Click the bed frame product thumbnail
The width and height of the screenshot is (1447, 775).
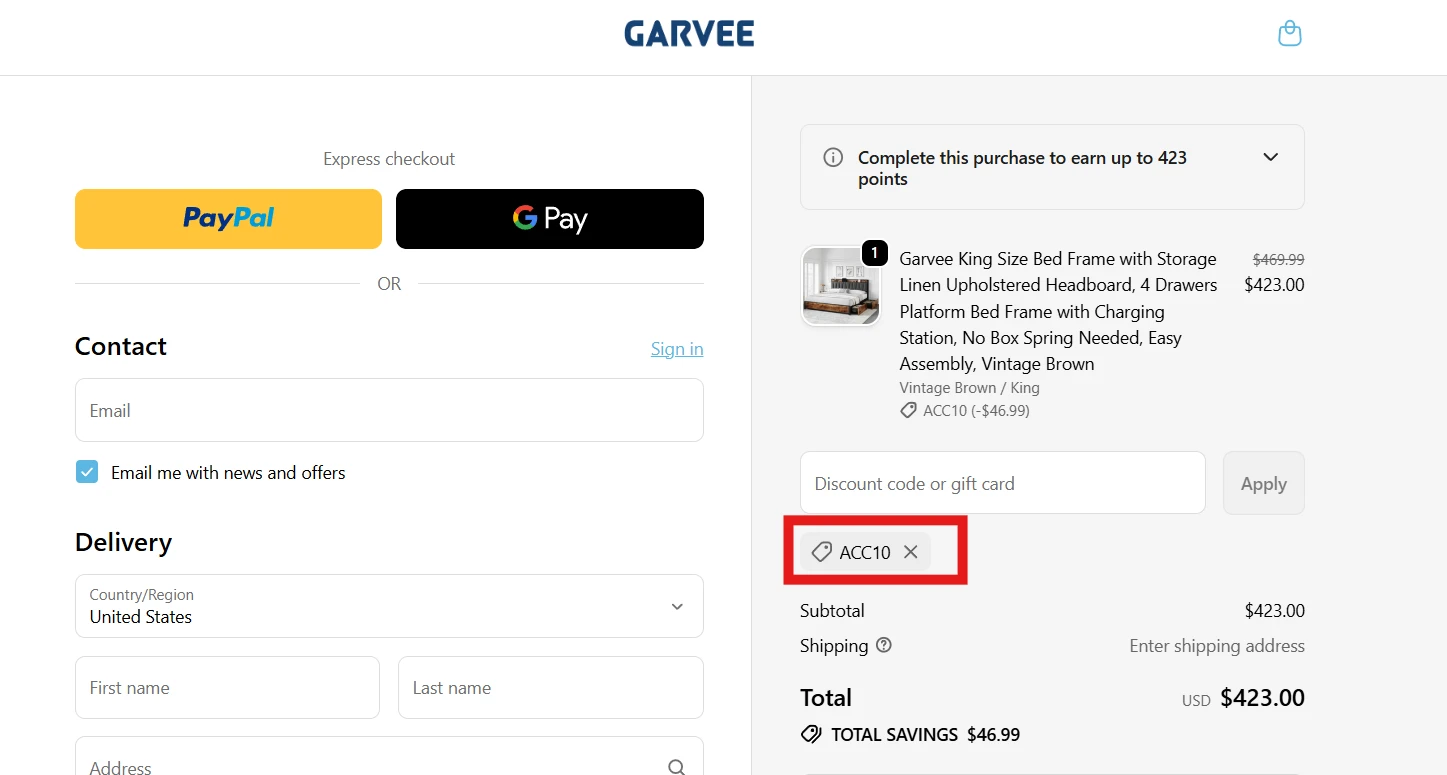(x=840, y=286)
